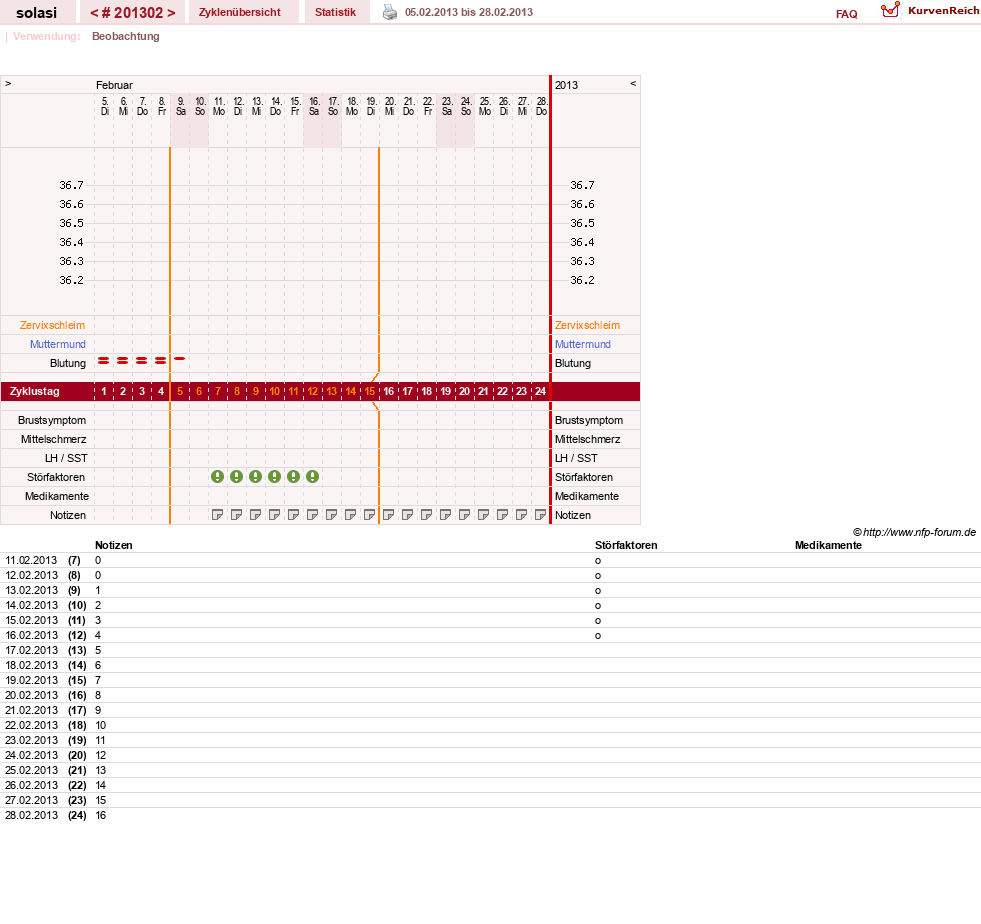
Task: Open the note icon for cycle day 9
Action: pos(255,515)
